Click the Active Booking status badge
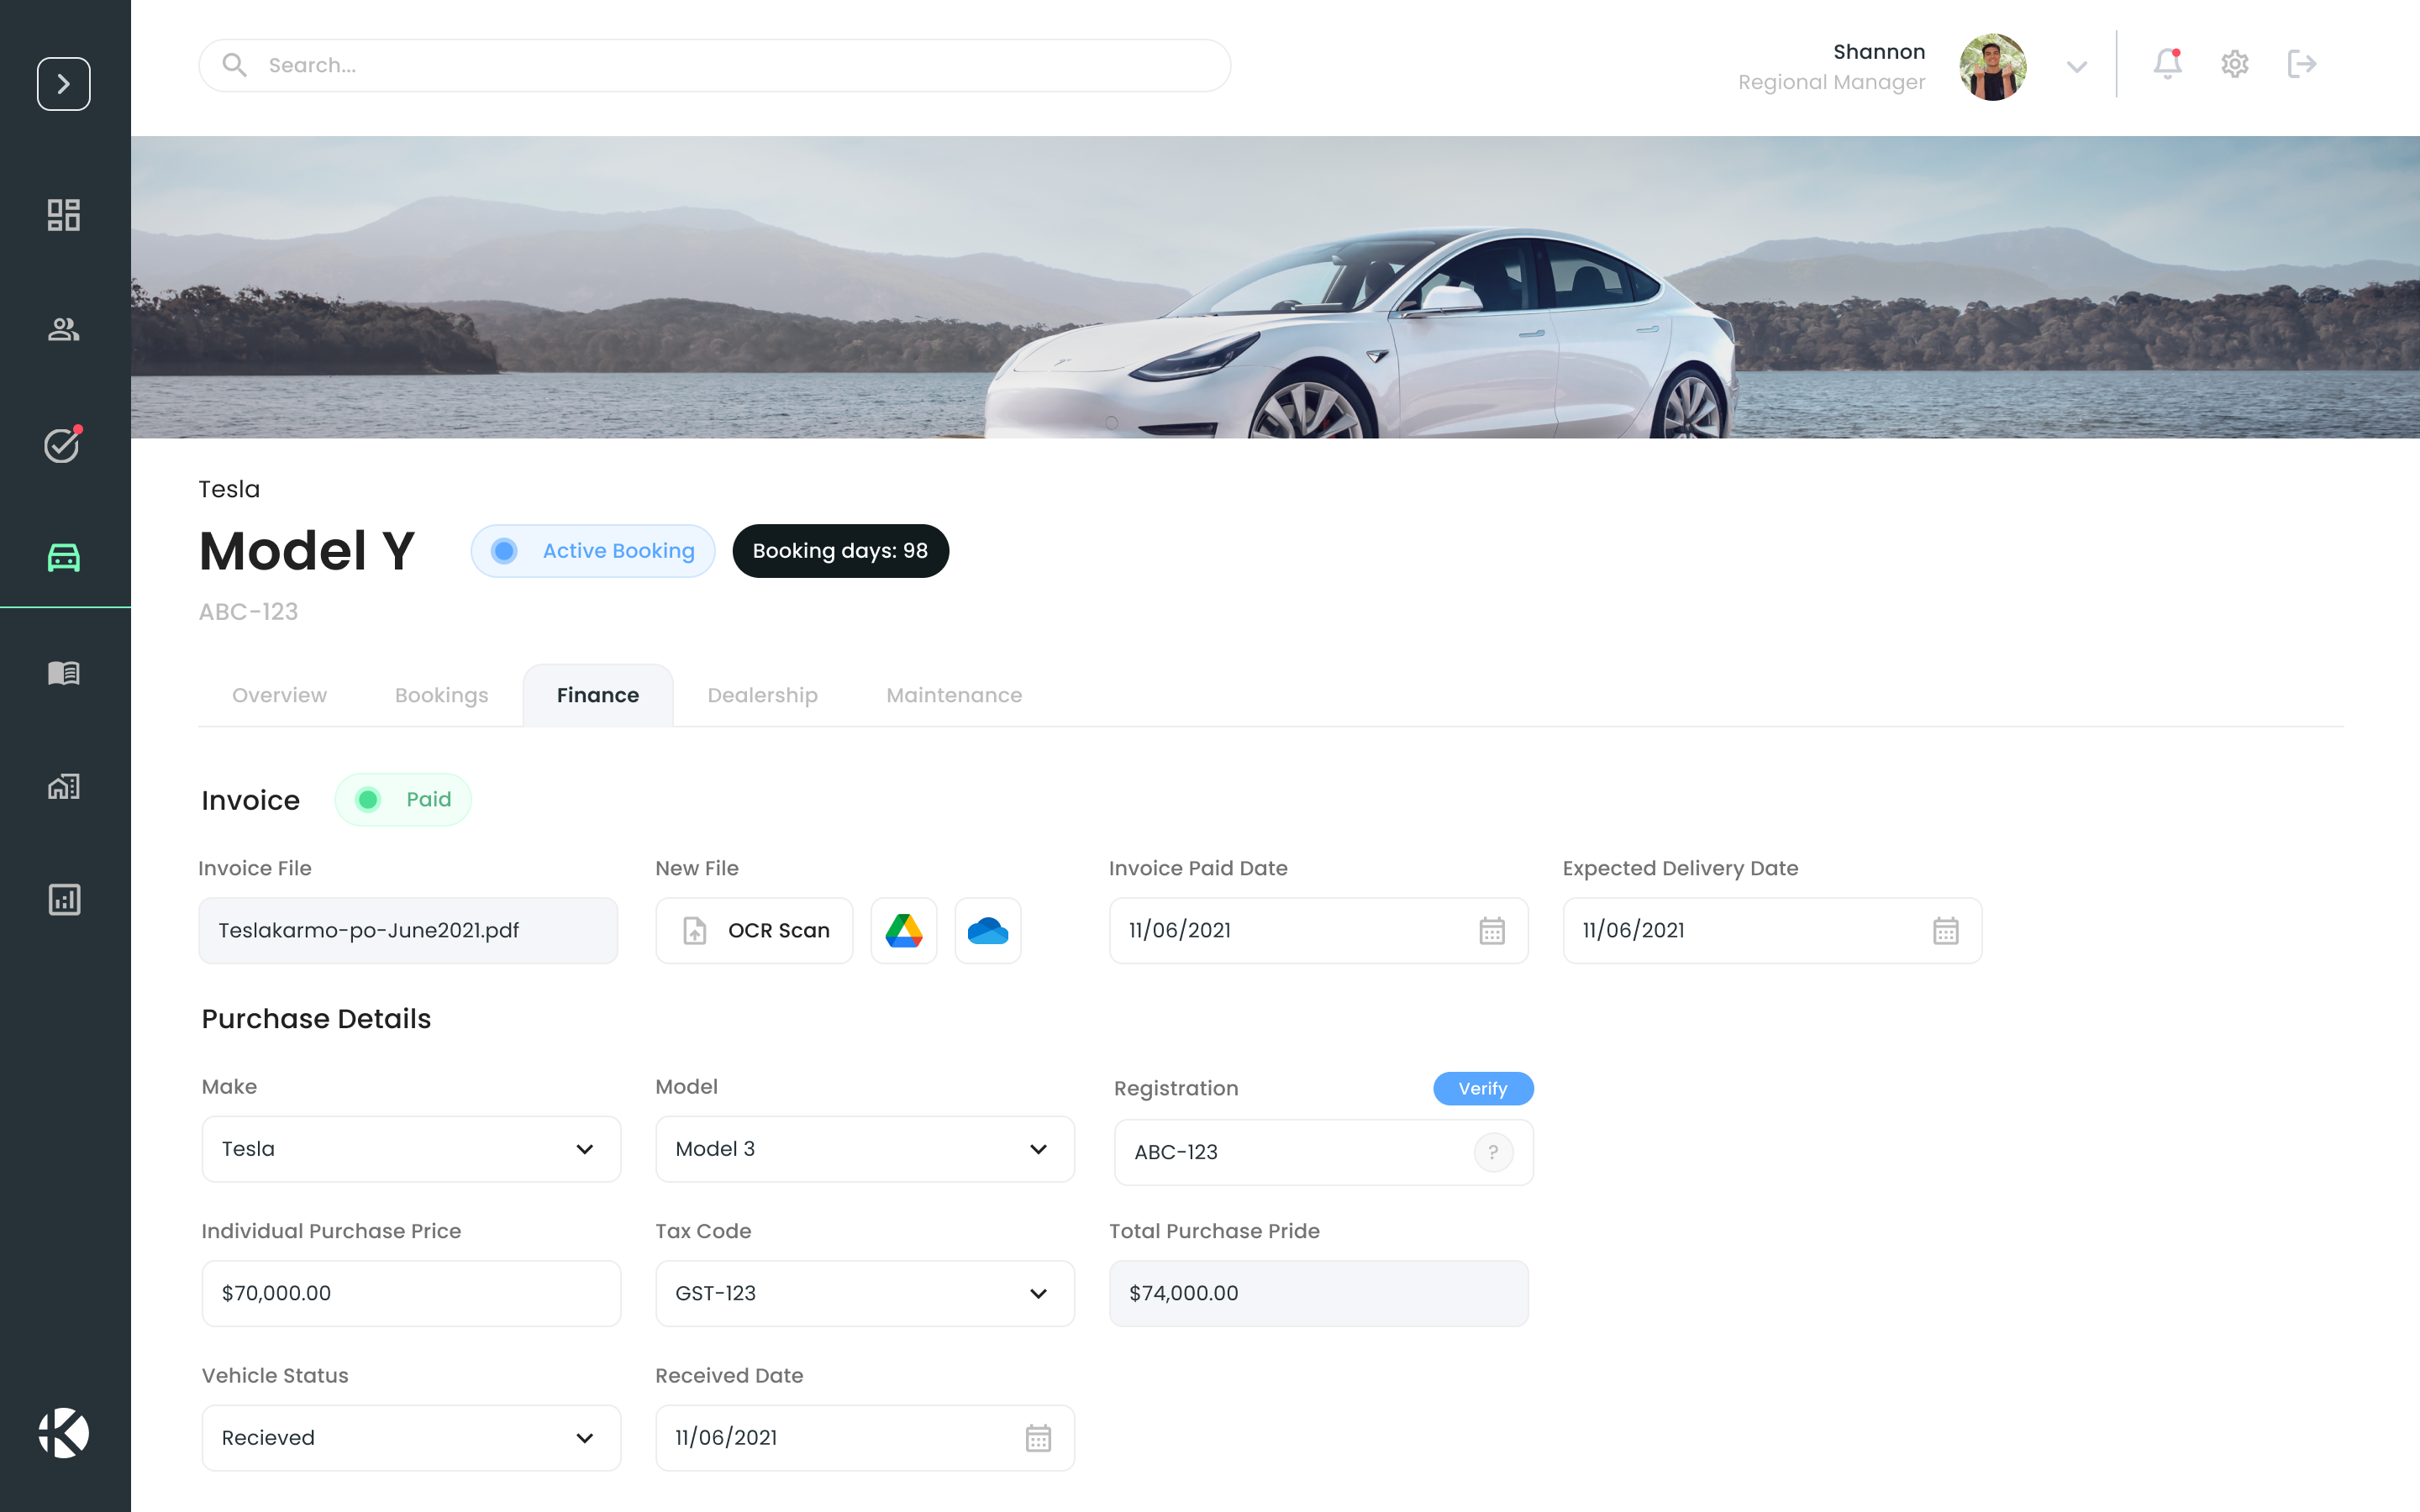2420x1512 pixels. click(x=592, y=550)
